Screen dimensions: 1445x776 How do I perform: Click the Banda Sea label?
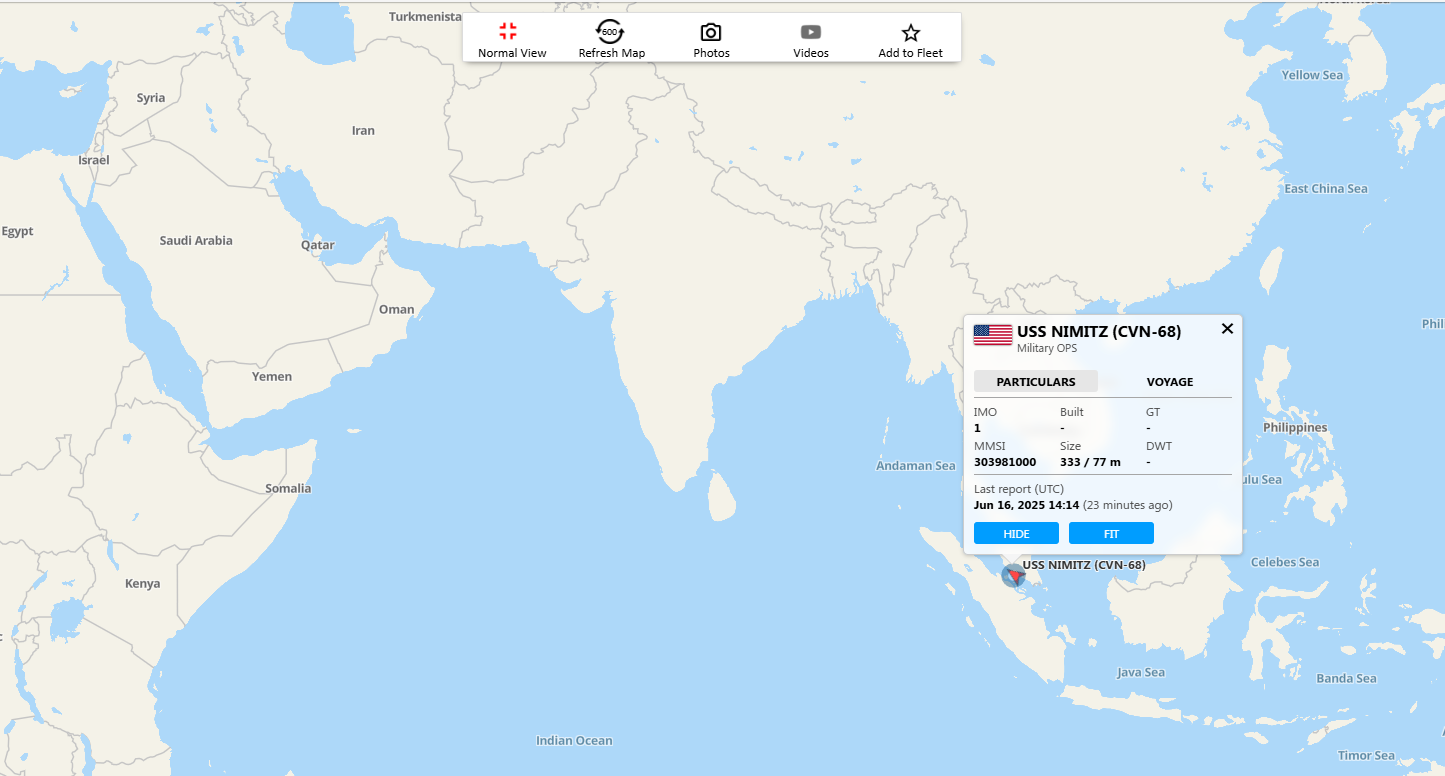pos(1346,678)
